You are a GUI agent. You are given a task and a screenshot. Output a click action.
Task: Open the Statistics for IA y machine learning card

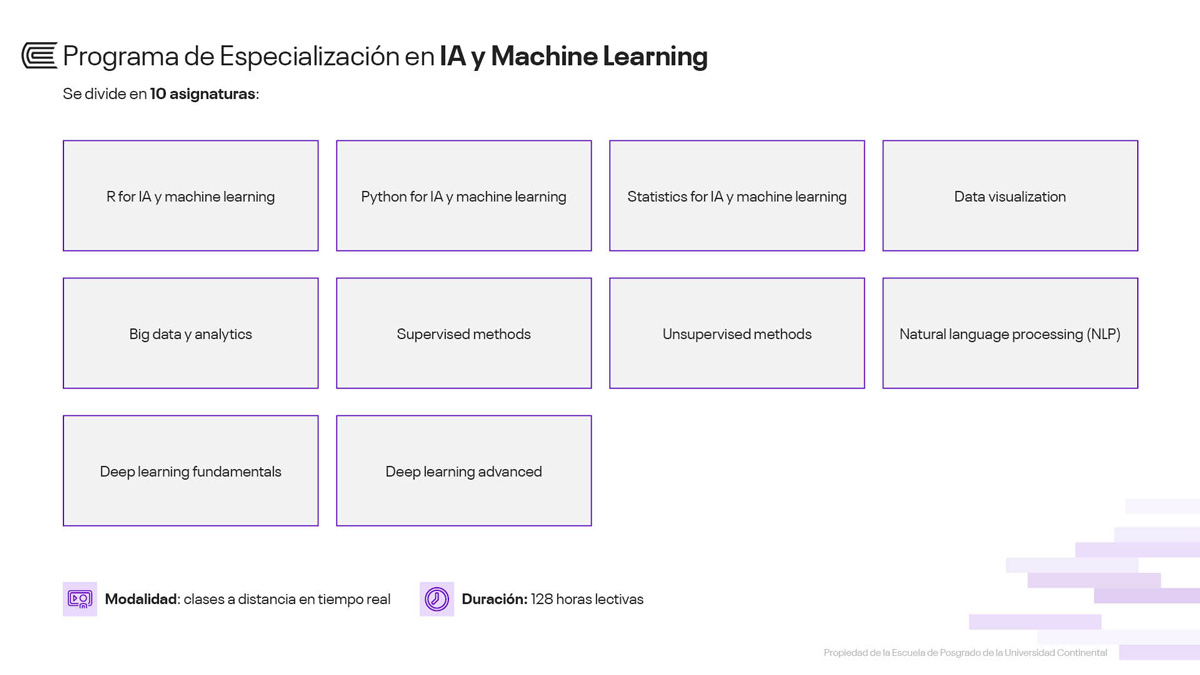click(737, 196)
